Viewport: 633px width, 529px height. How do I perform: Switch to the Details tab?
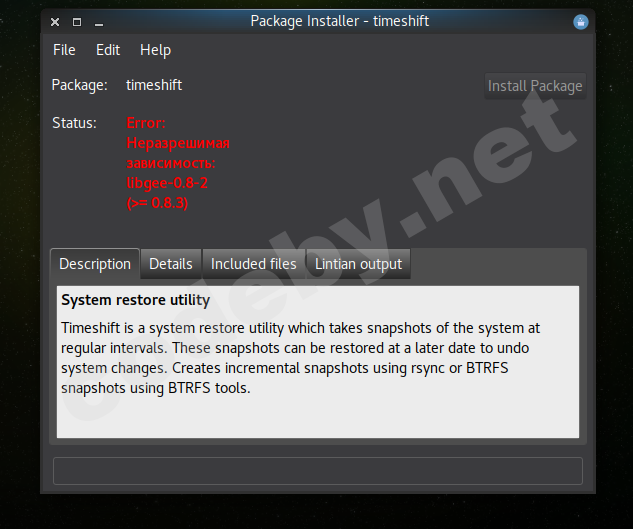171,264
